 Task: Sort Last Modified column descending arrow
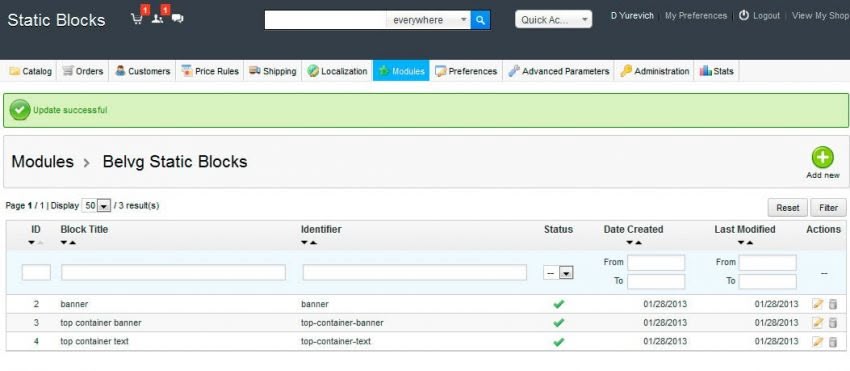tap(740, 242)
